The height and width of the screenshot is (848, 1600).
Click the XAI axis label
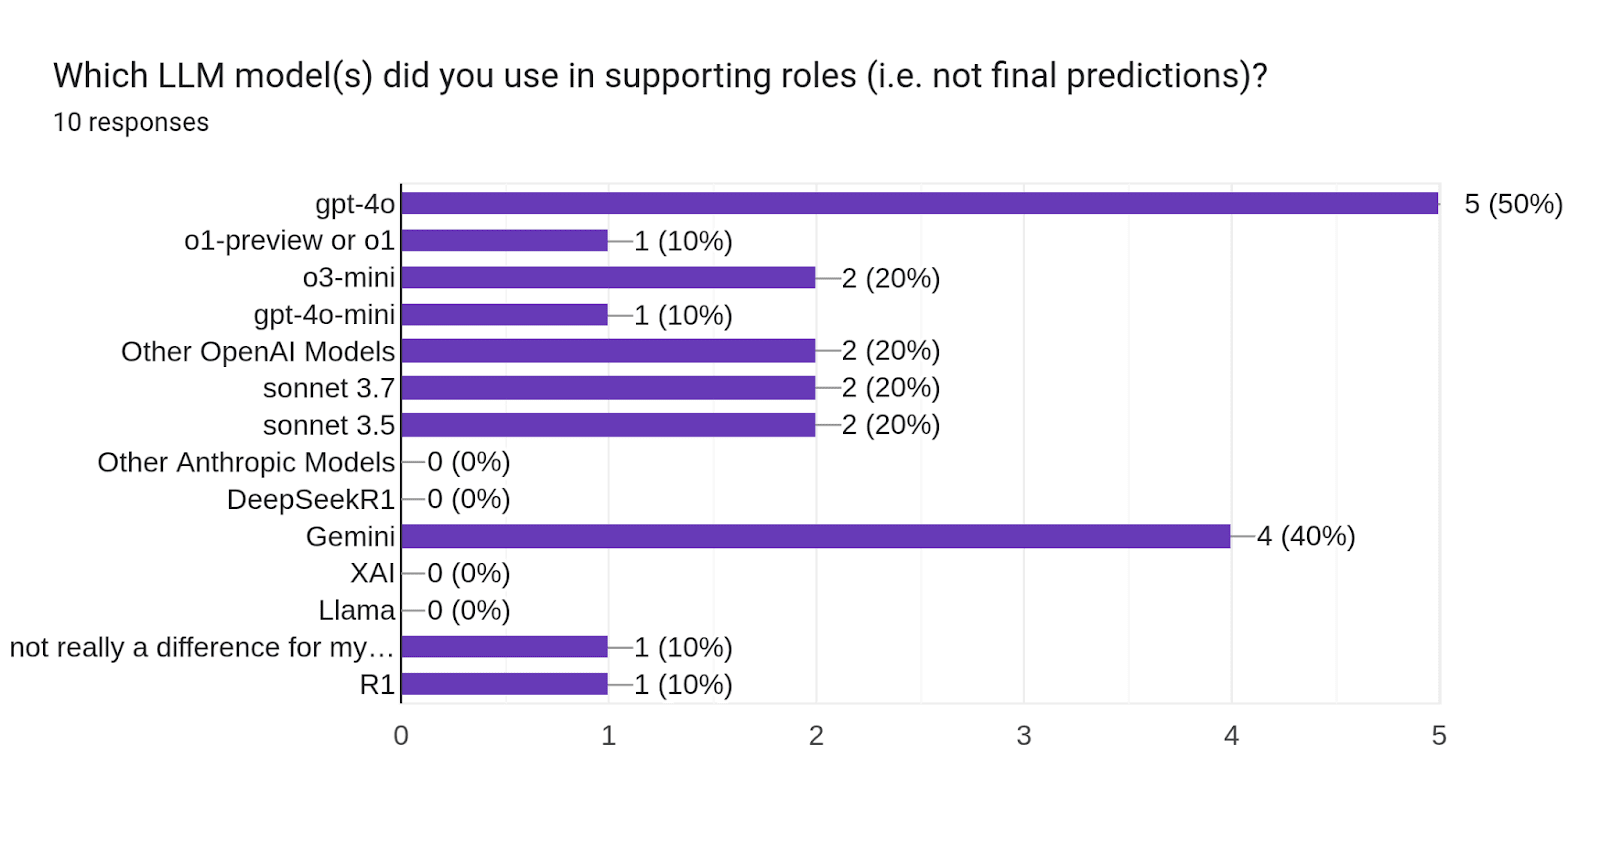(372, 574)
